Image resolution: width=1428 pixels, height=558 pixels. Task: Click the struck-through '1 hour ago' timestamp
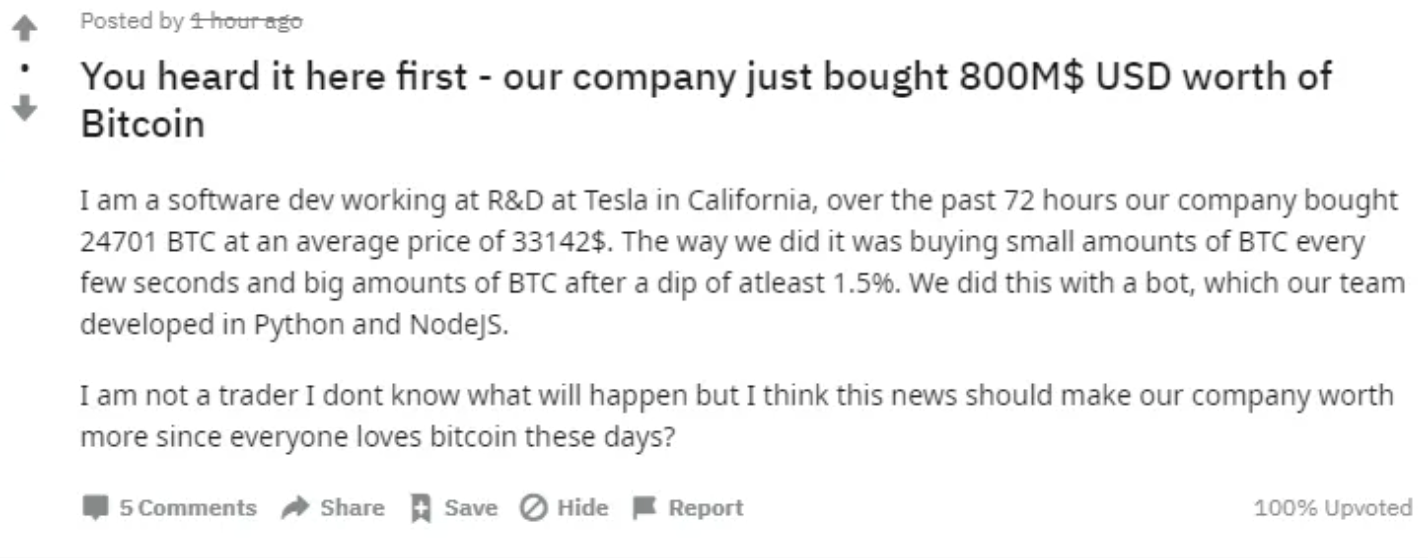click(x=246, y=21)
